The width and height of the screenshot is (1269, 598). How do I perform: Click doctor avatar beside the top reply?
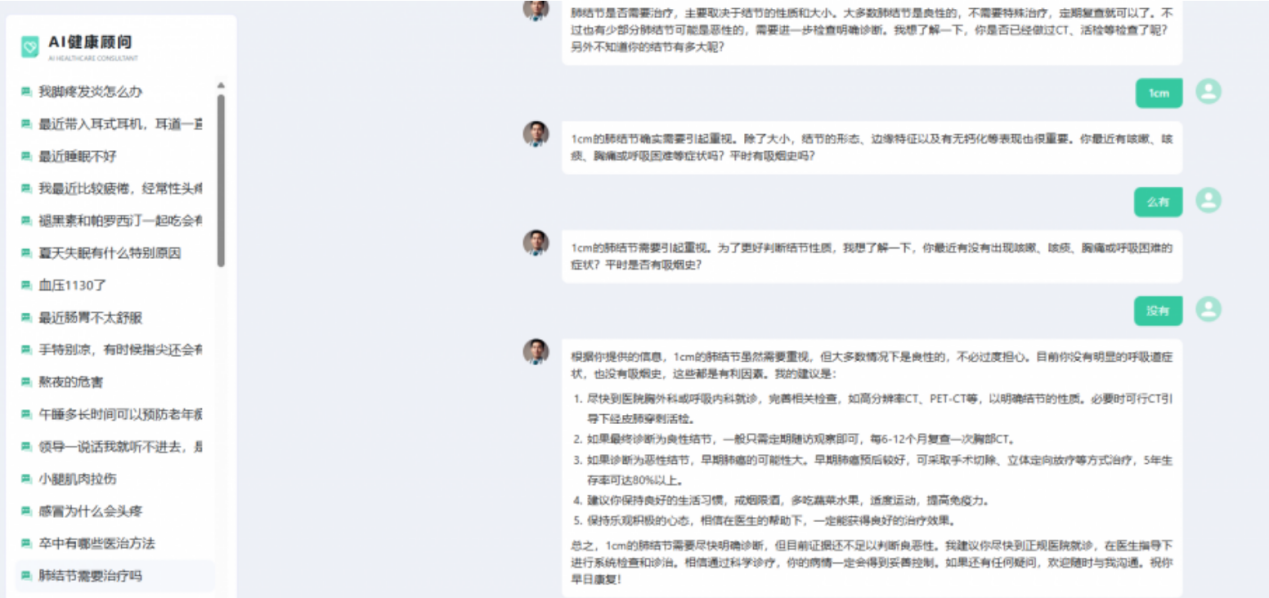pyautogui.click(x=536, y=8)
